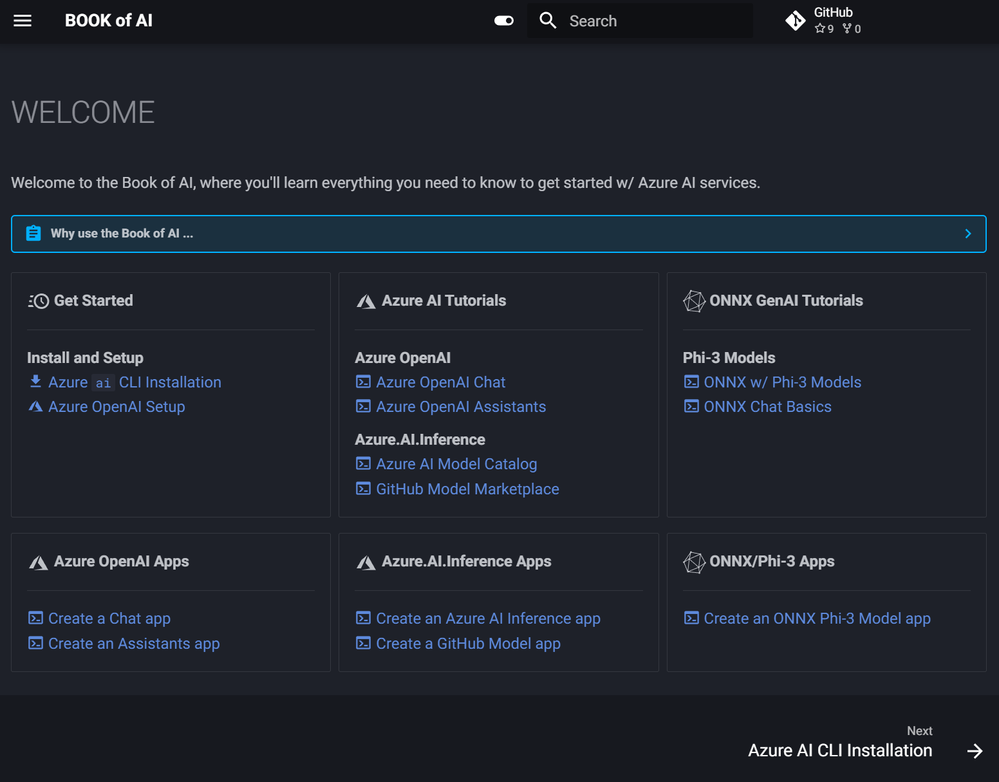Click the Azure logo in Azure AI Tutorials
This screenshot has height=782, width=999.
tap(366, 301)
